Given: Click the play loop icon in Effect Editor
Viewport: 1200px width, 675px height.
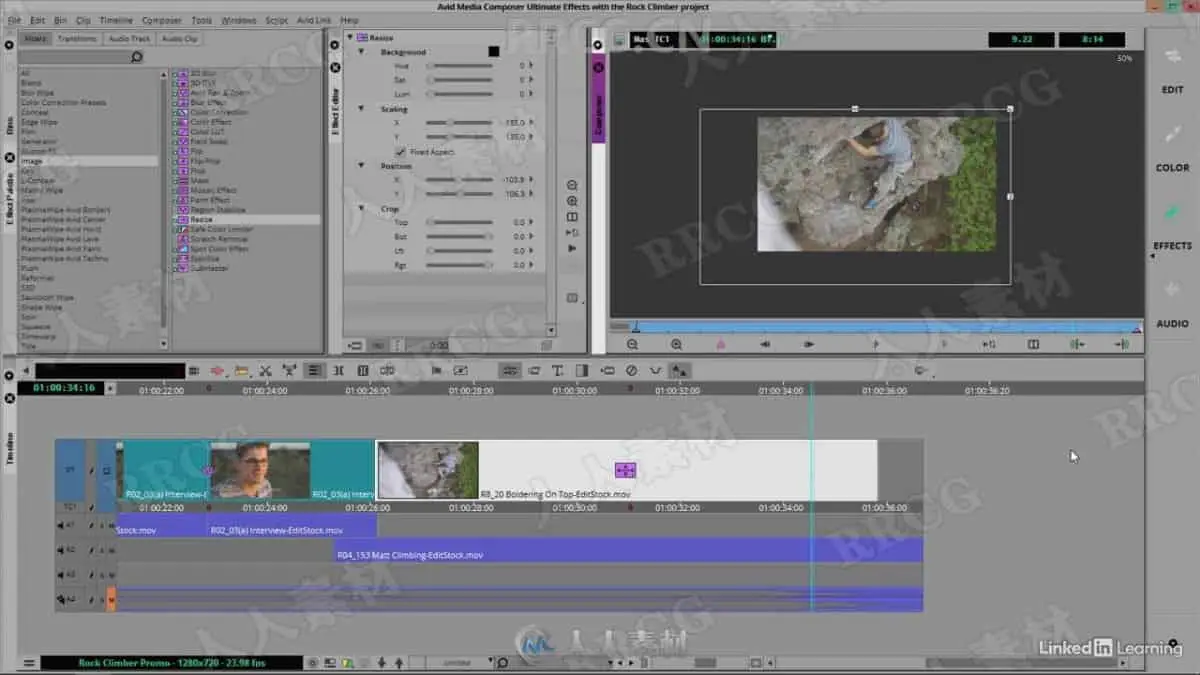Looking at the screenshot, I should (x=572, y=232).
